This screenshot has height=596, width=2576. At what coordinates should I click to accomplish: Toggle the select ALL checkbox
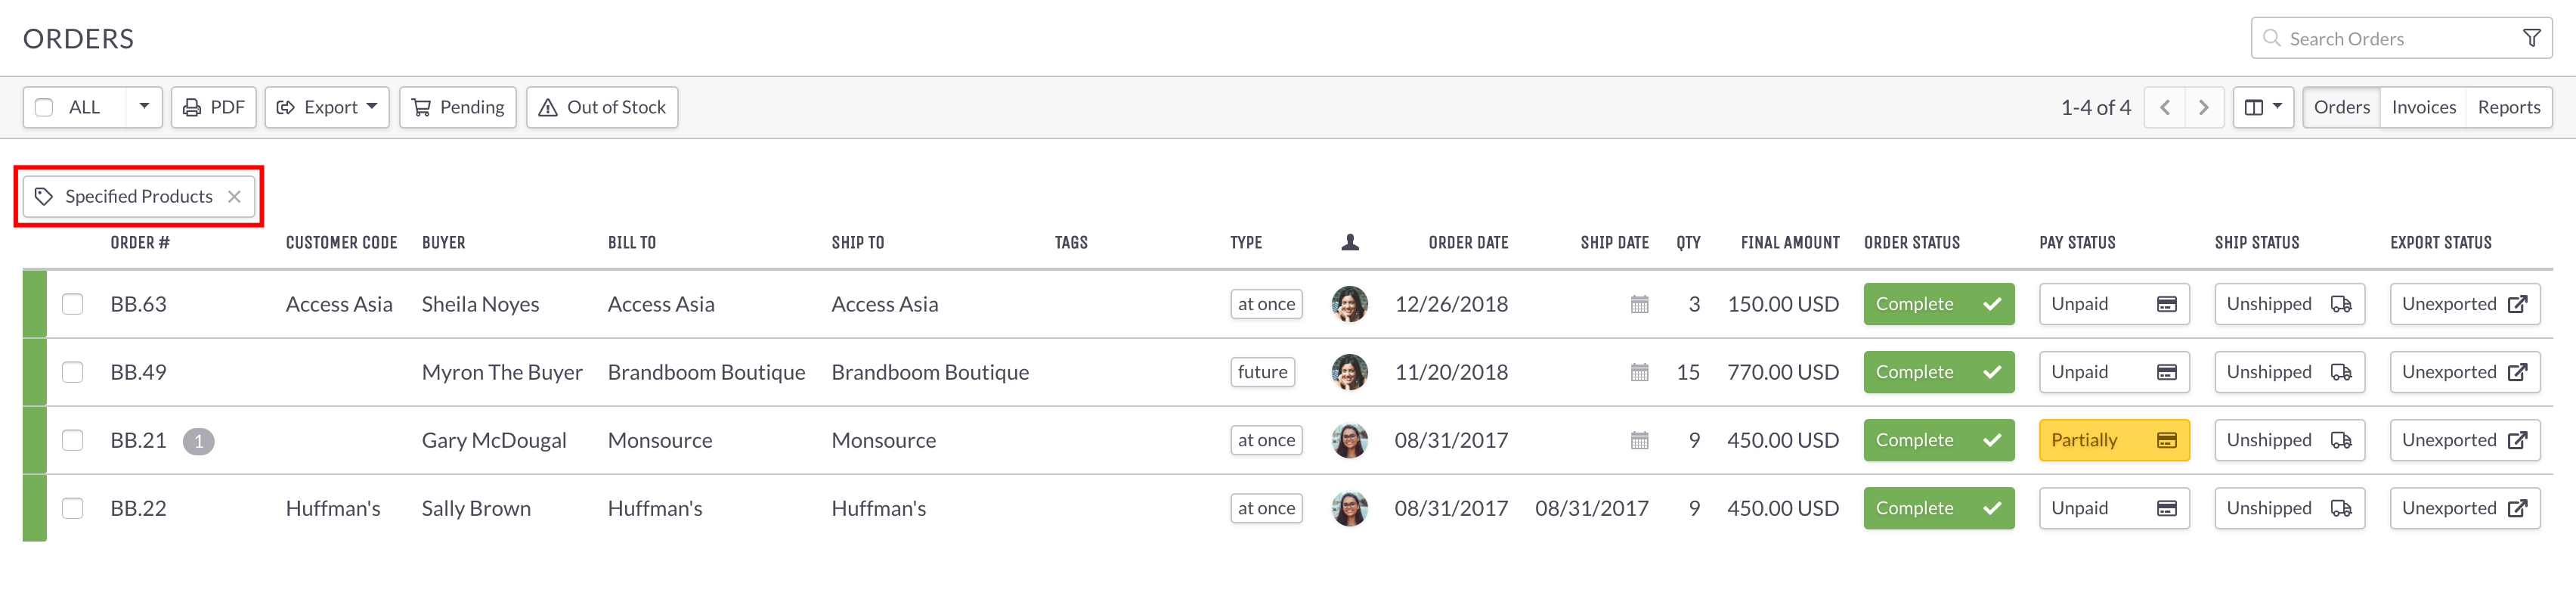(44, 107)
